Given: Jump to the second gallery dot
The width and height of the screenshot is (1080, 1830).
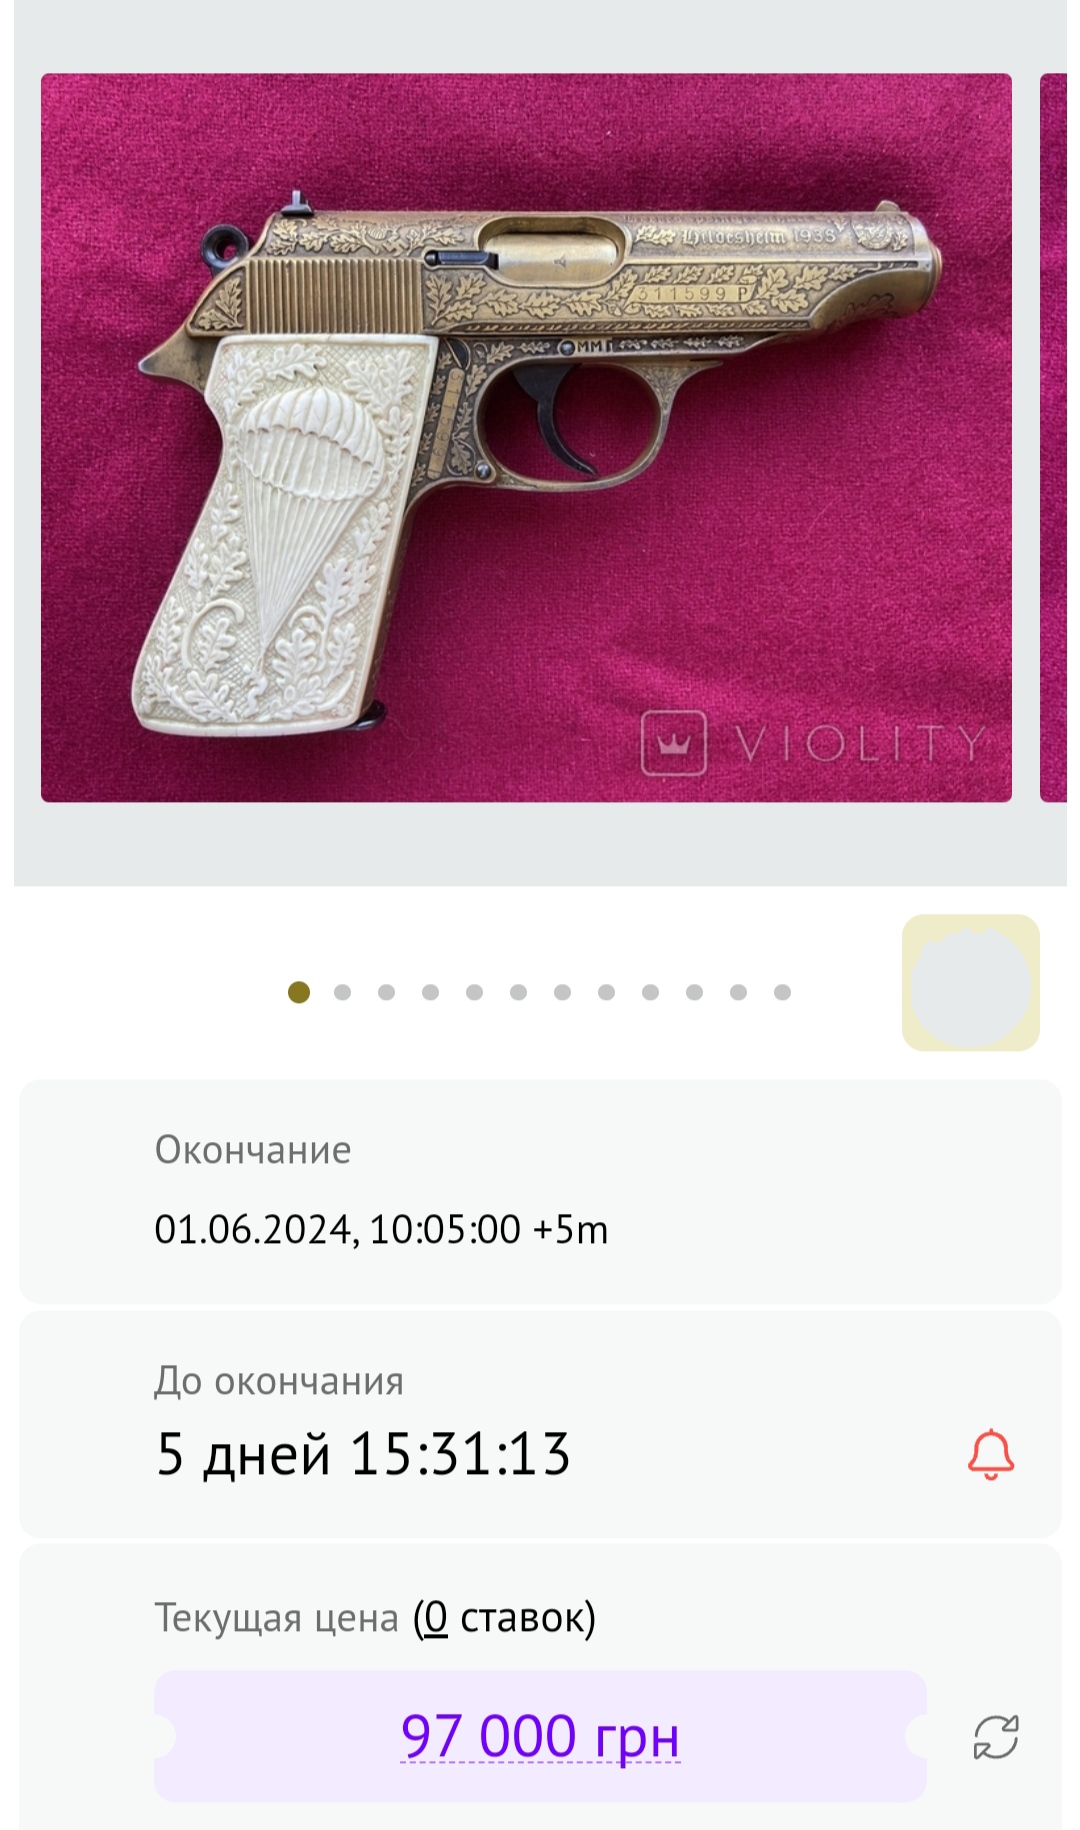Looking at the screenshot, I should (x=343, y=992).
